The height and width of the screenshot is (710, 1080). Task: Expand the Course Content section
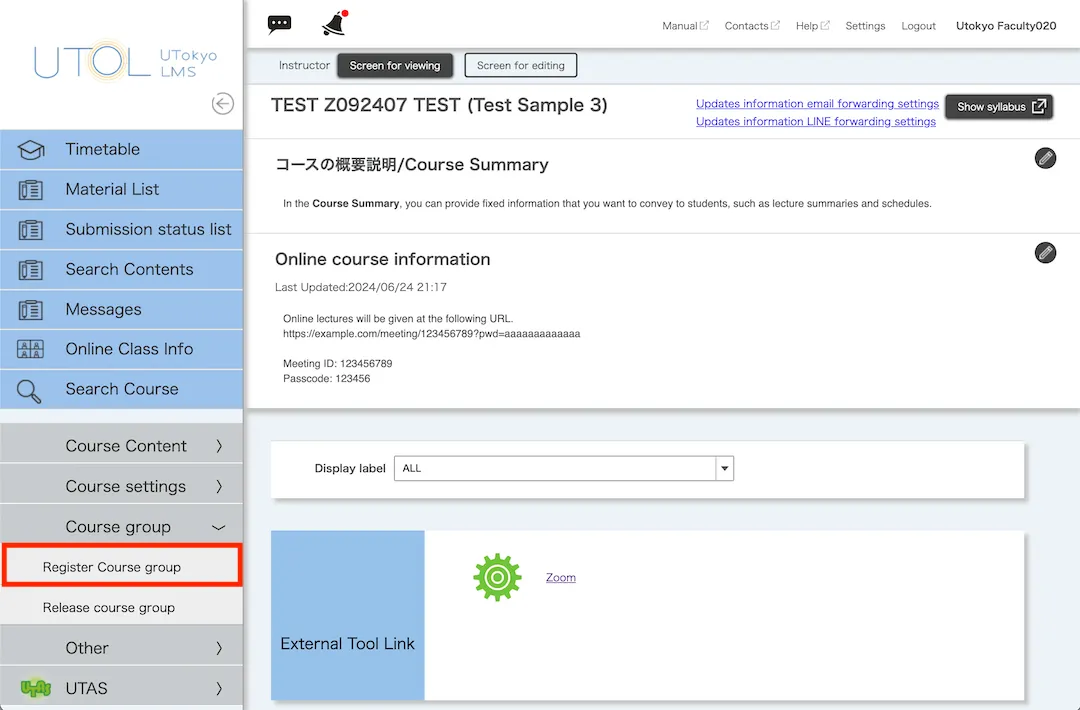pyautogui.click(x=121, y=446)
